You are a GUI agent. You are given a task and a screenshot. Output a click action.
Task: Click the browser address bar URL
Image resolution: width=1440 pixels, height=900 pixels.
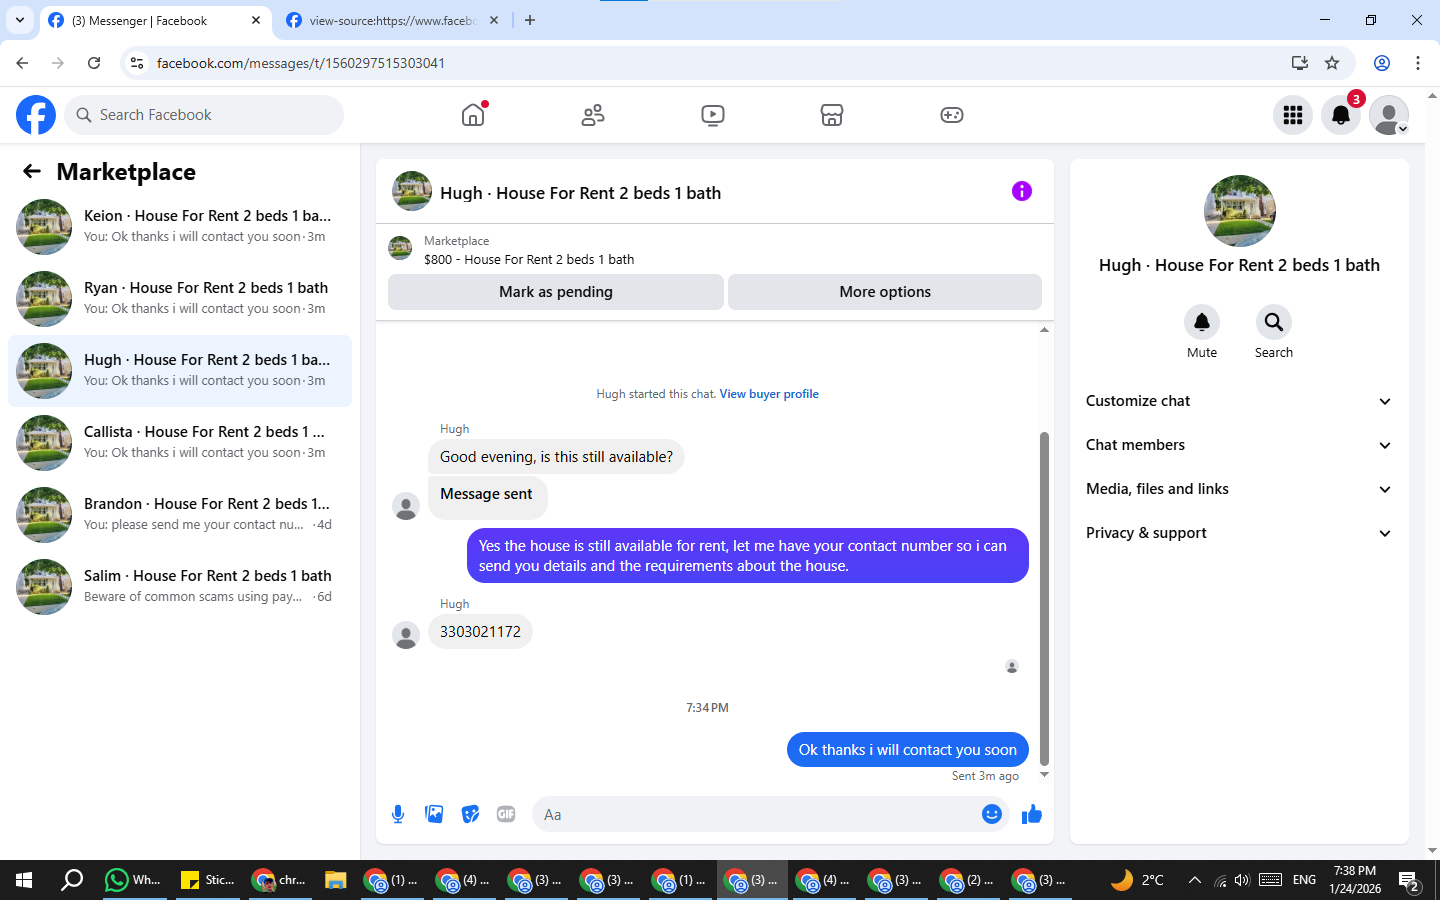coord(301,63)
